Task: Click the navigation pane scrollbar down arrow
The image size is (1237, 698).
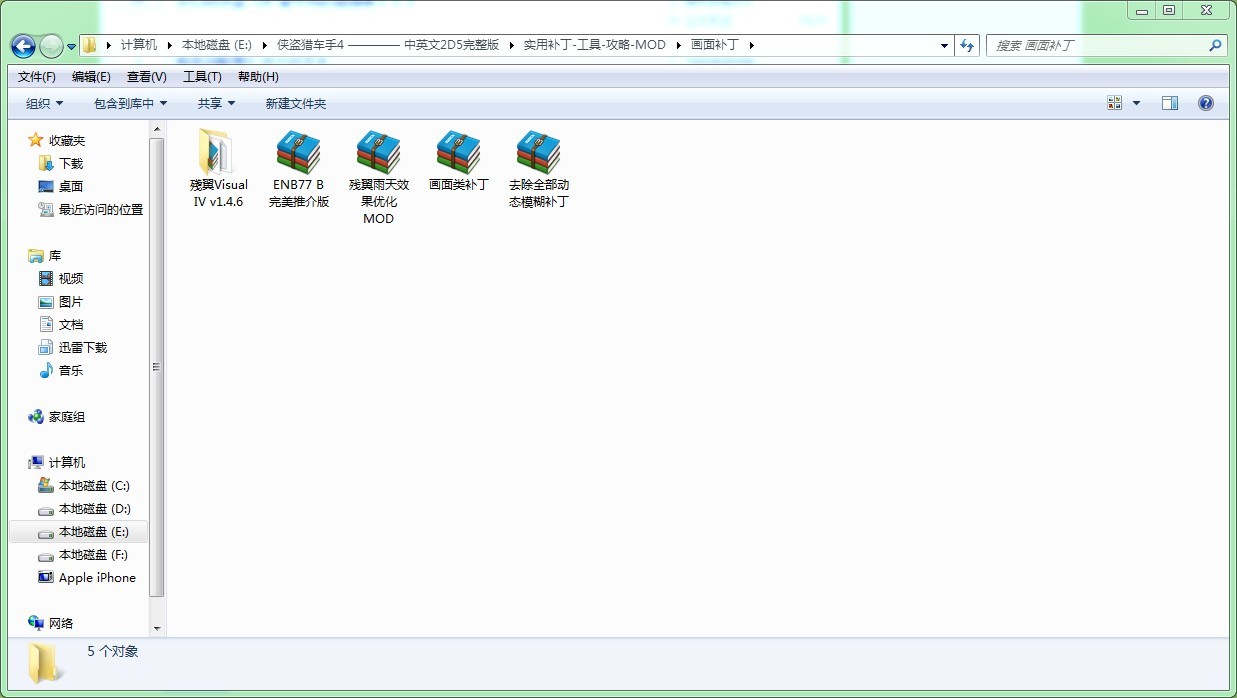Action: pos(157,628)
